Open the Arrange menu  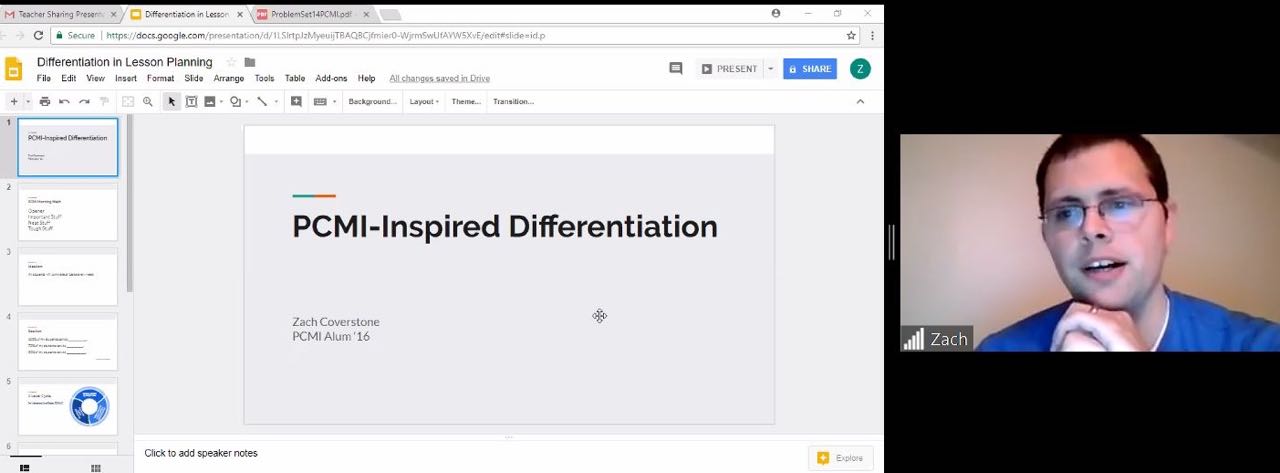228,78
